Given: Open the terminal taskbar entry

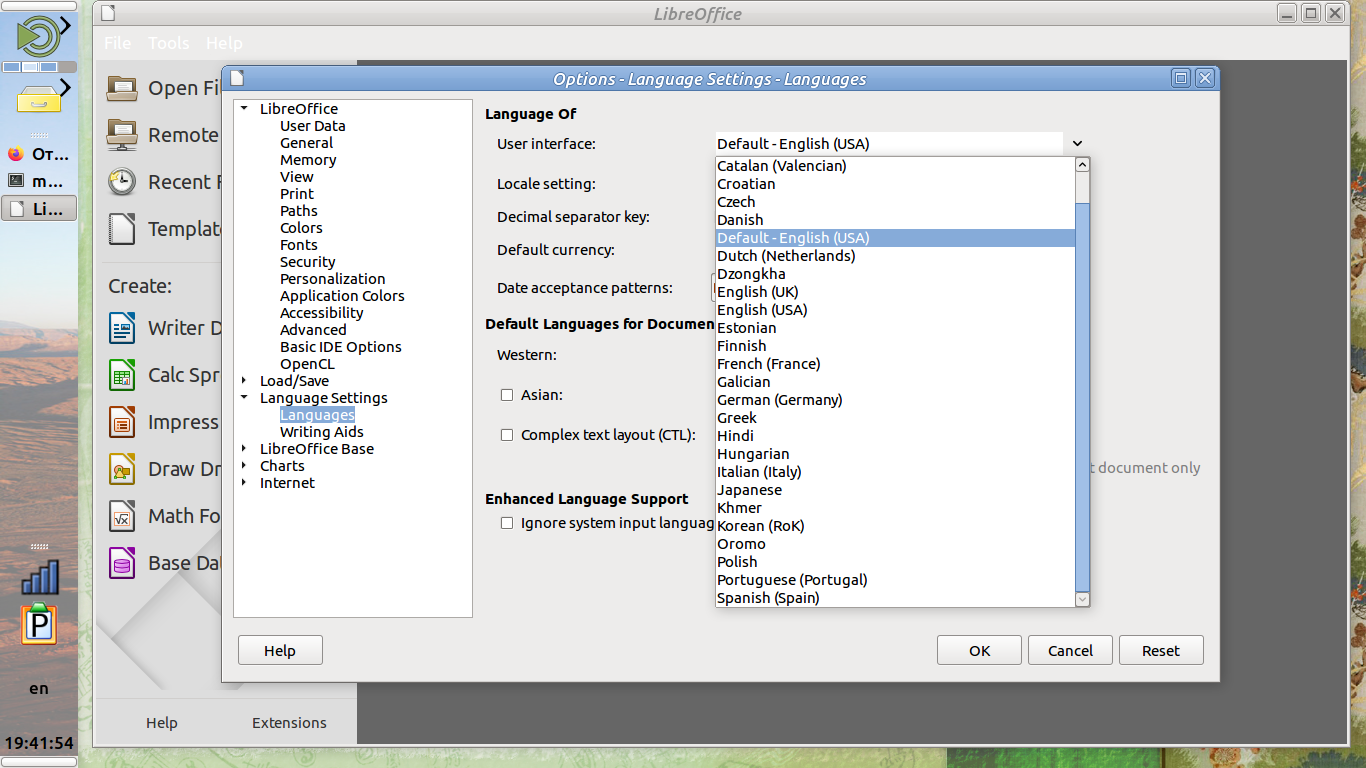Looking at the screenshot, I should pyautogui.click(x=39, y=181).
